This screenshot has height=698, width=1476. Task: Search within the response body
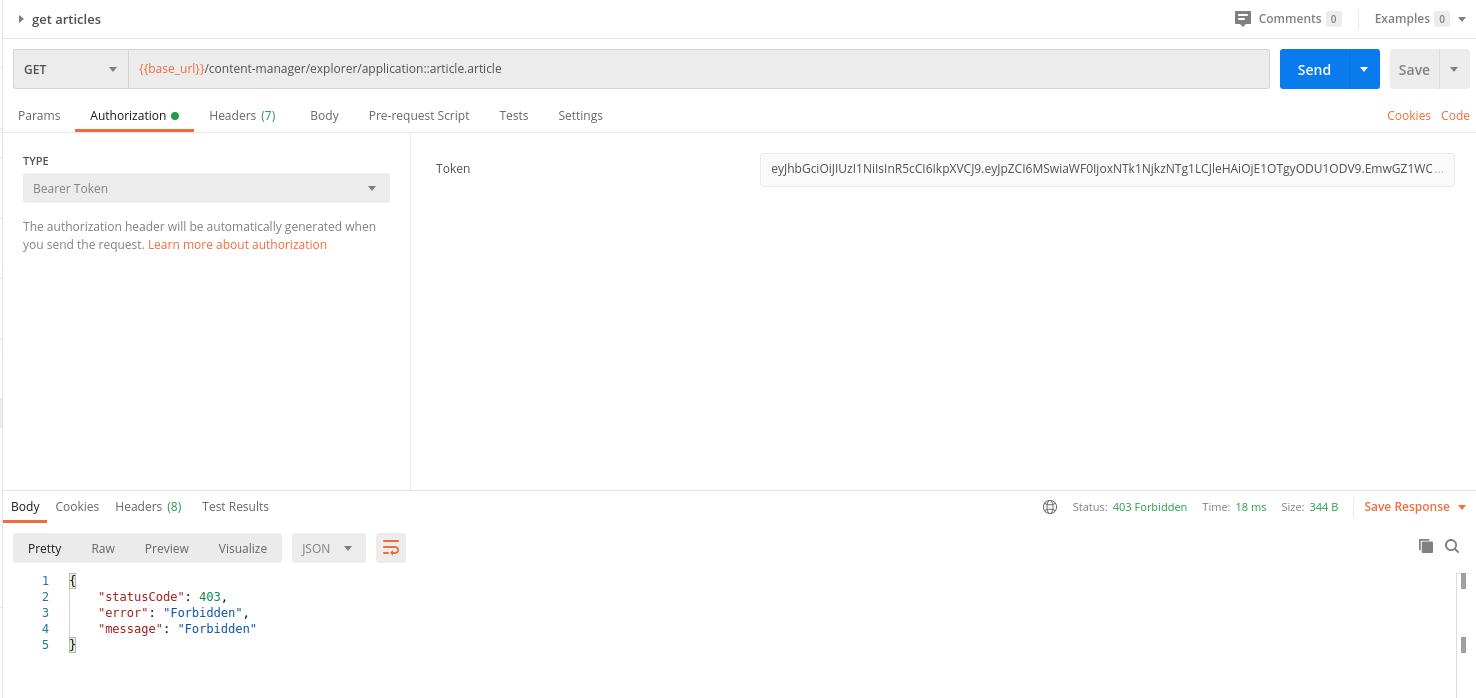coord(1452,546)
